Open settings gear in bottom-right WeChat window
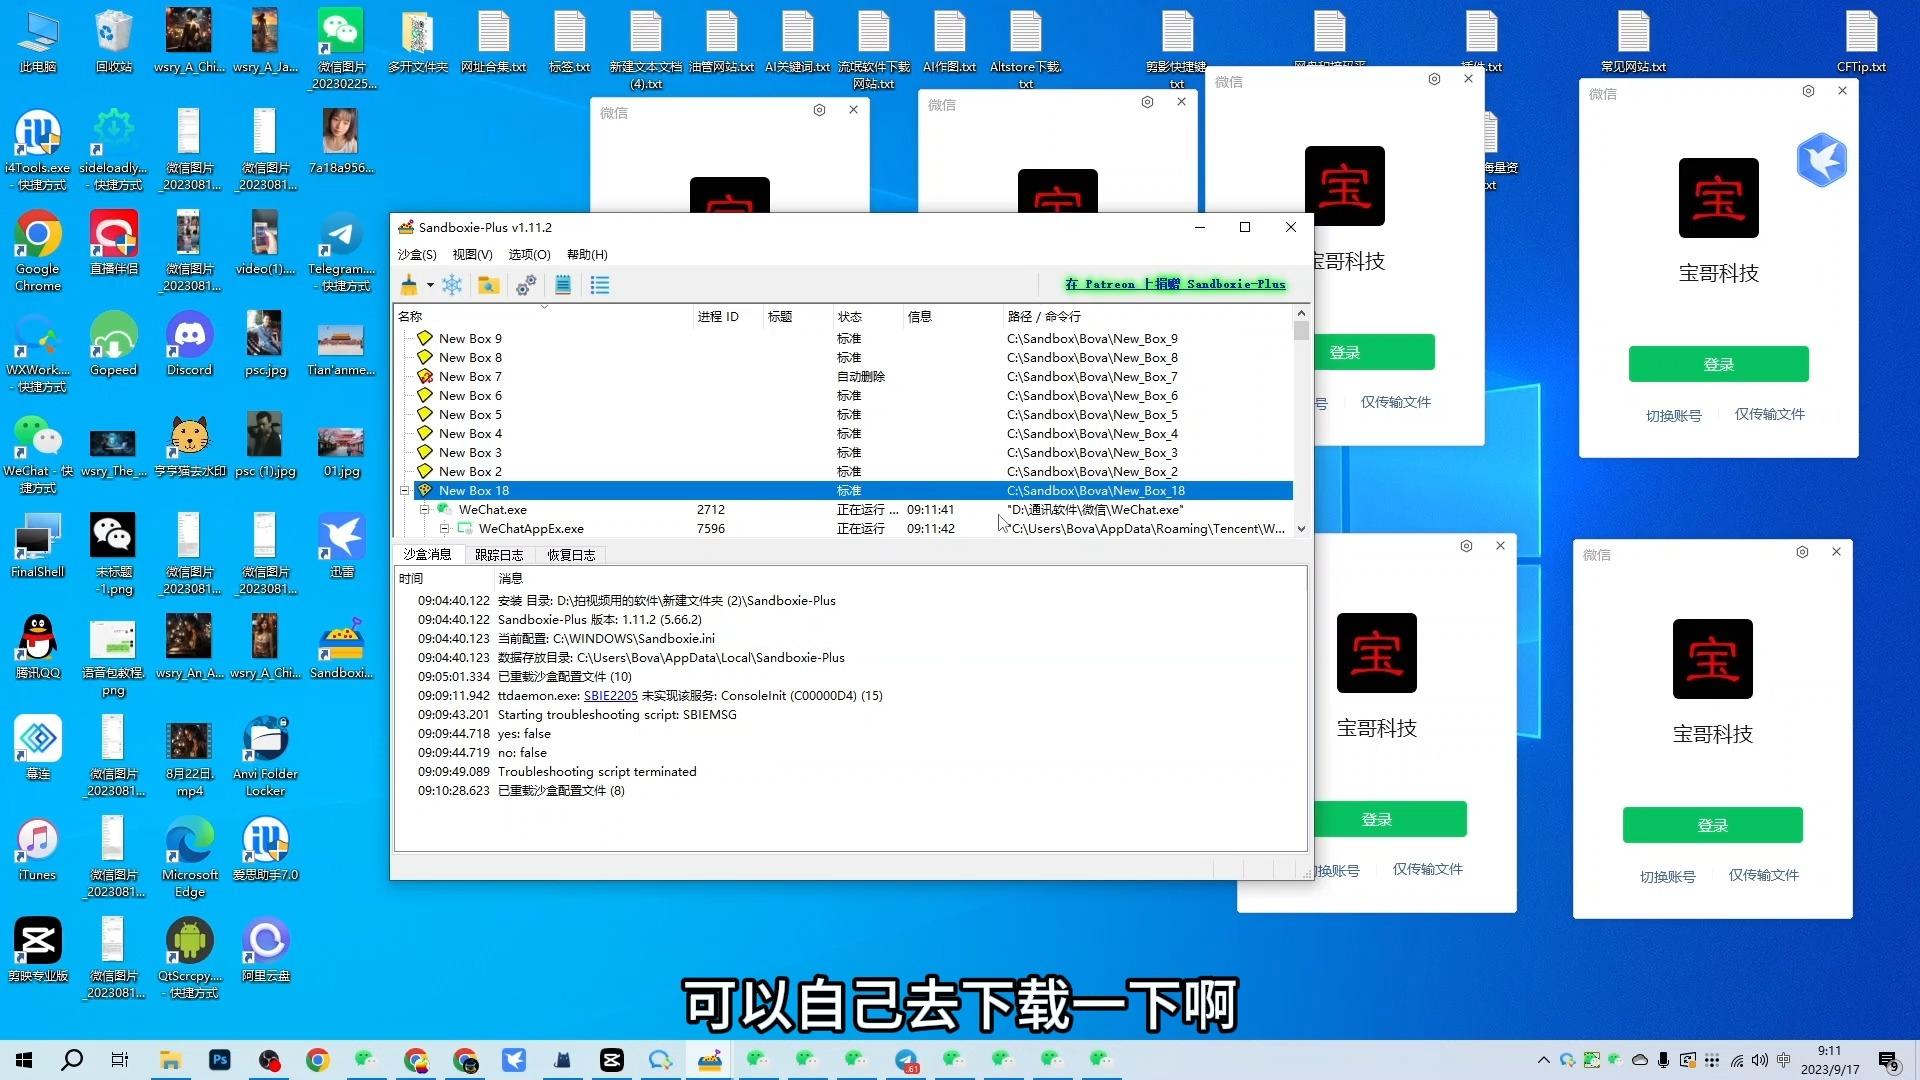1920x1080 pixels. click(x=1802, y=552)
